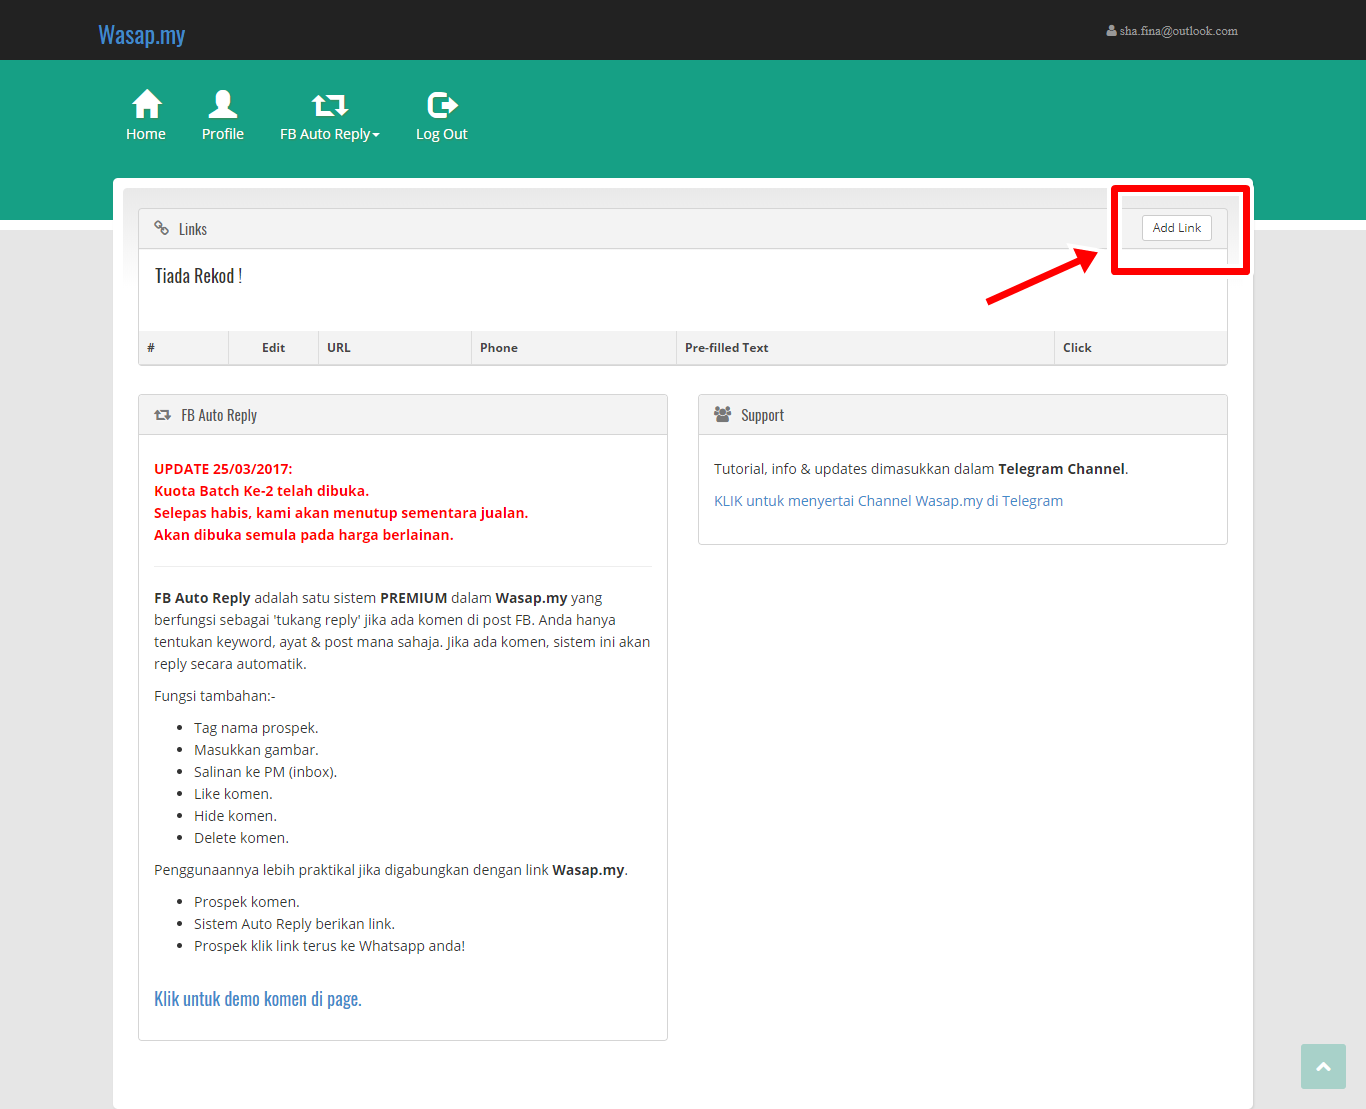
Task: Click the Links panel heading text
Action: [x=193, y=229]
